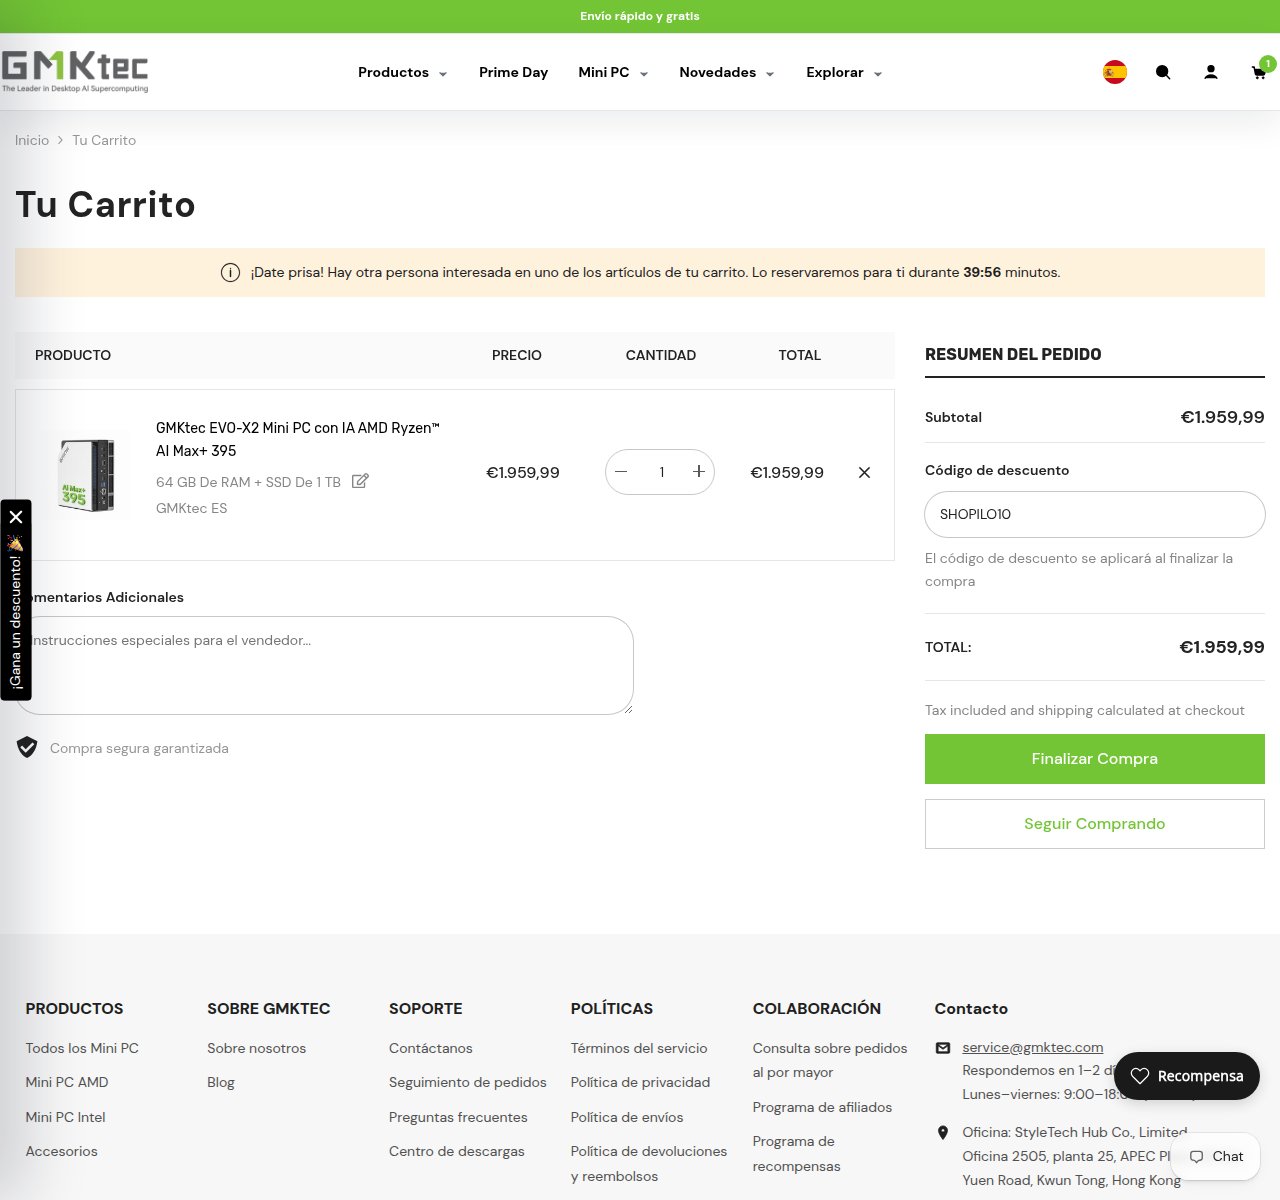Open the shopping cart icon
Image resolution: width=1280 pixels, height=1200 pixels.
tap(1259, 72)
